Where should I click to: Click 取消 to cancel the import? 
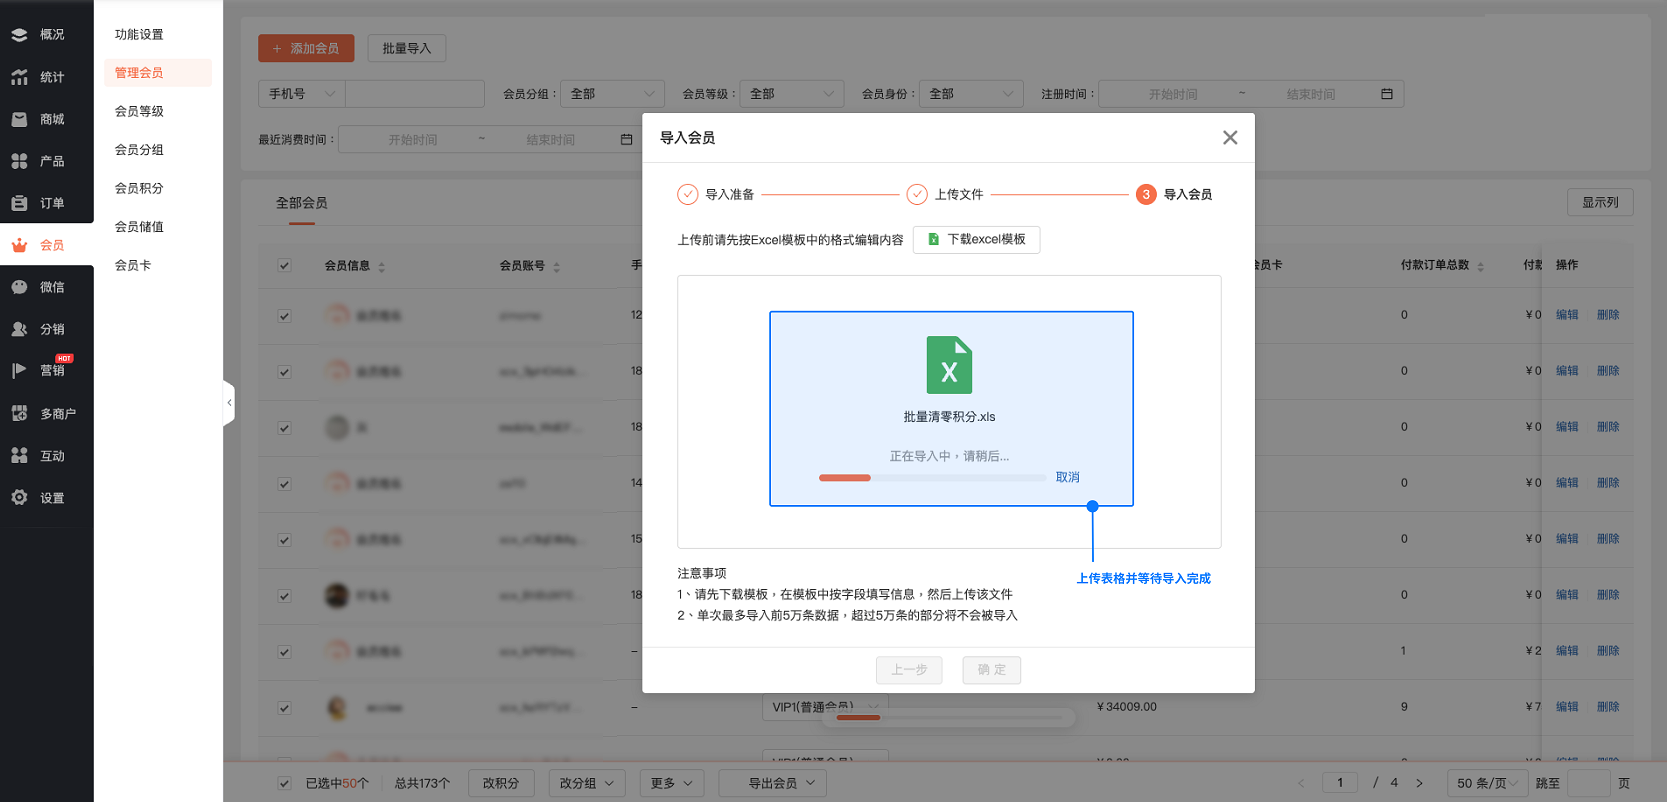(1067, 477)
